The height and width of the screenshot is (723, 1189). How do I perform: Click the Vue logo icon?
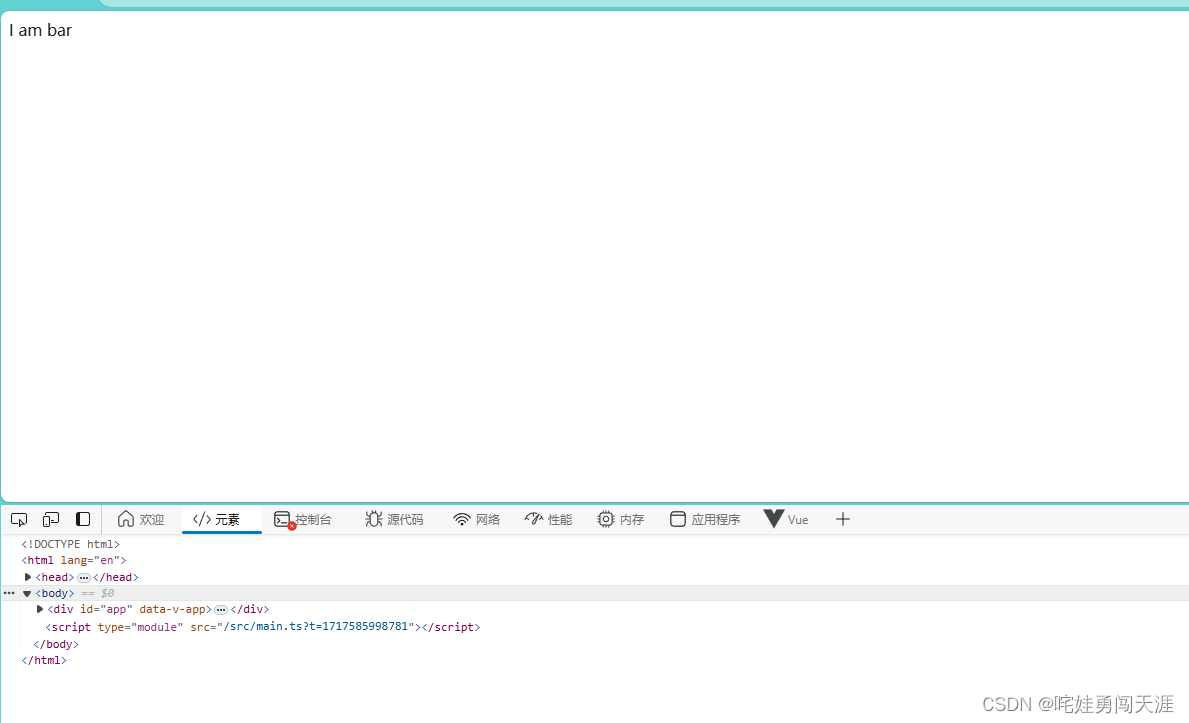(773, 519)
